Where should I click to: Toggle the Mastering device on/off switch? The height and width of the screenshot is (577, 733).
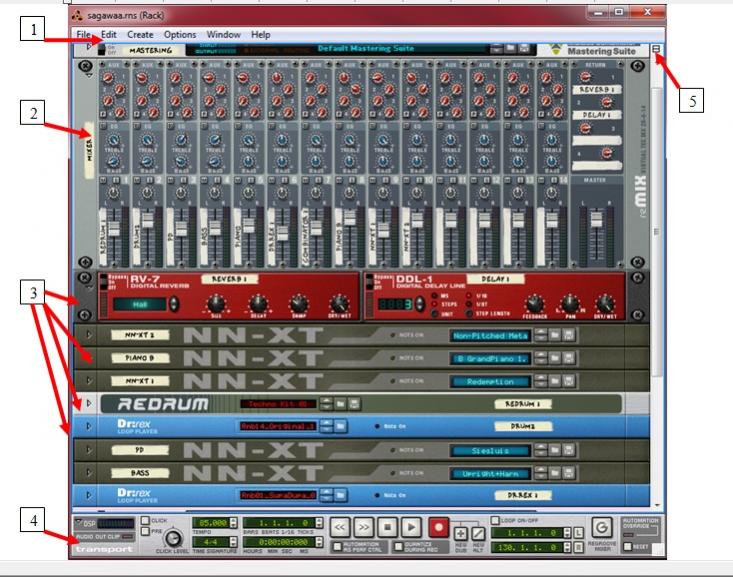(x=101, y=50)
